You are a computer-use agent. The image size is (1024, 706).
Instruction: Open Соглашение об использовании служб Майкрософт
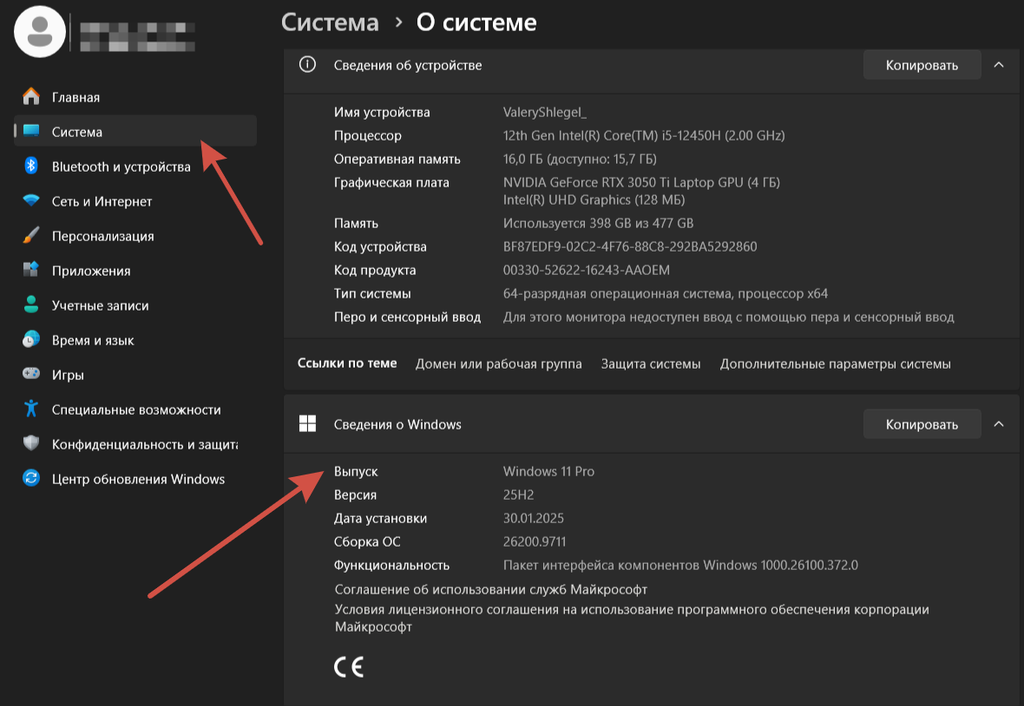490,589
